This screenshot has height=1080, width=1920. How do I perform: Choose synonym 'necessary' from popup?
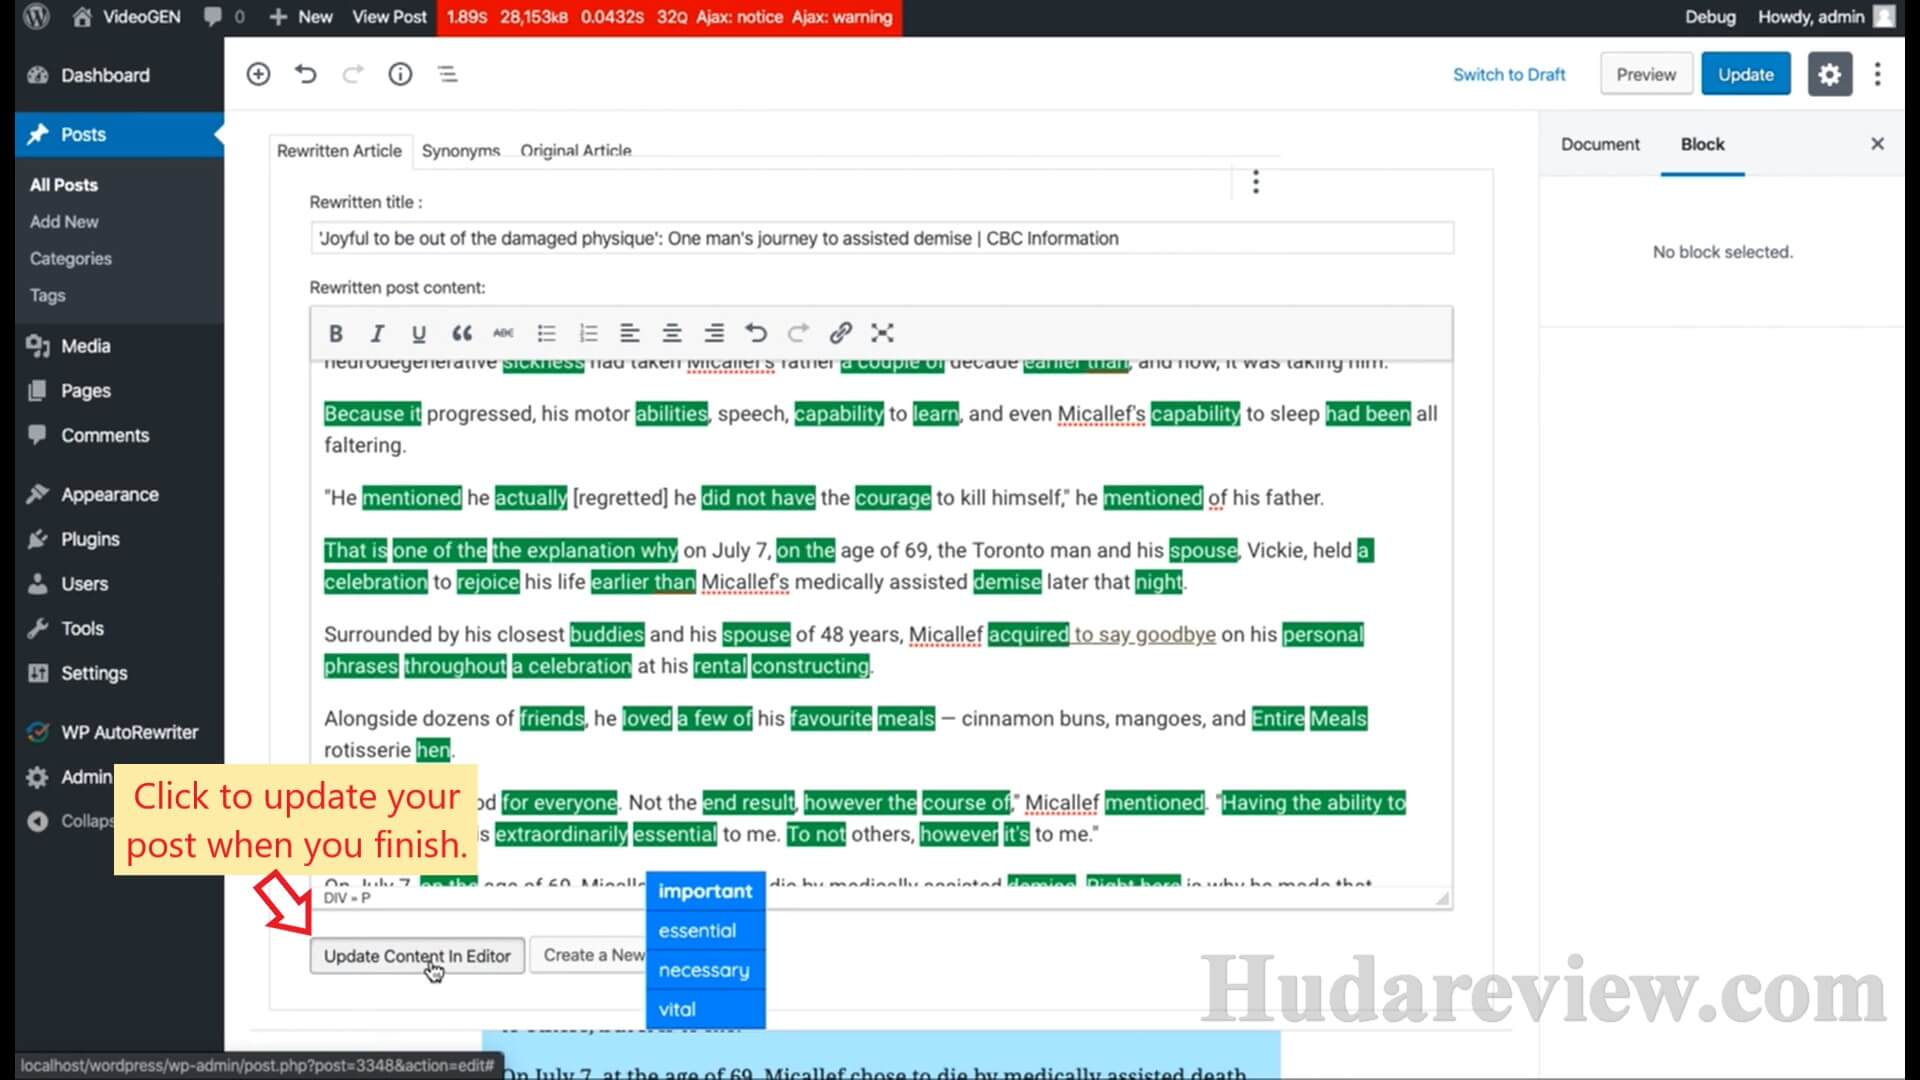[x=705, y=970]
